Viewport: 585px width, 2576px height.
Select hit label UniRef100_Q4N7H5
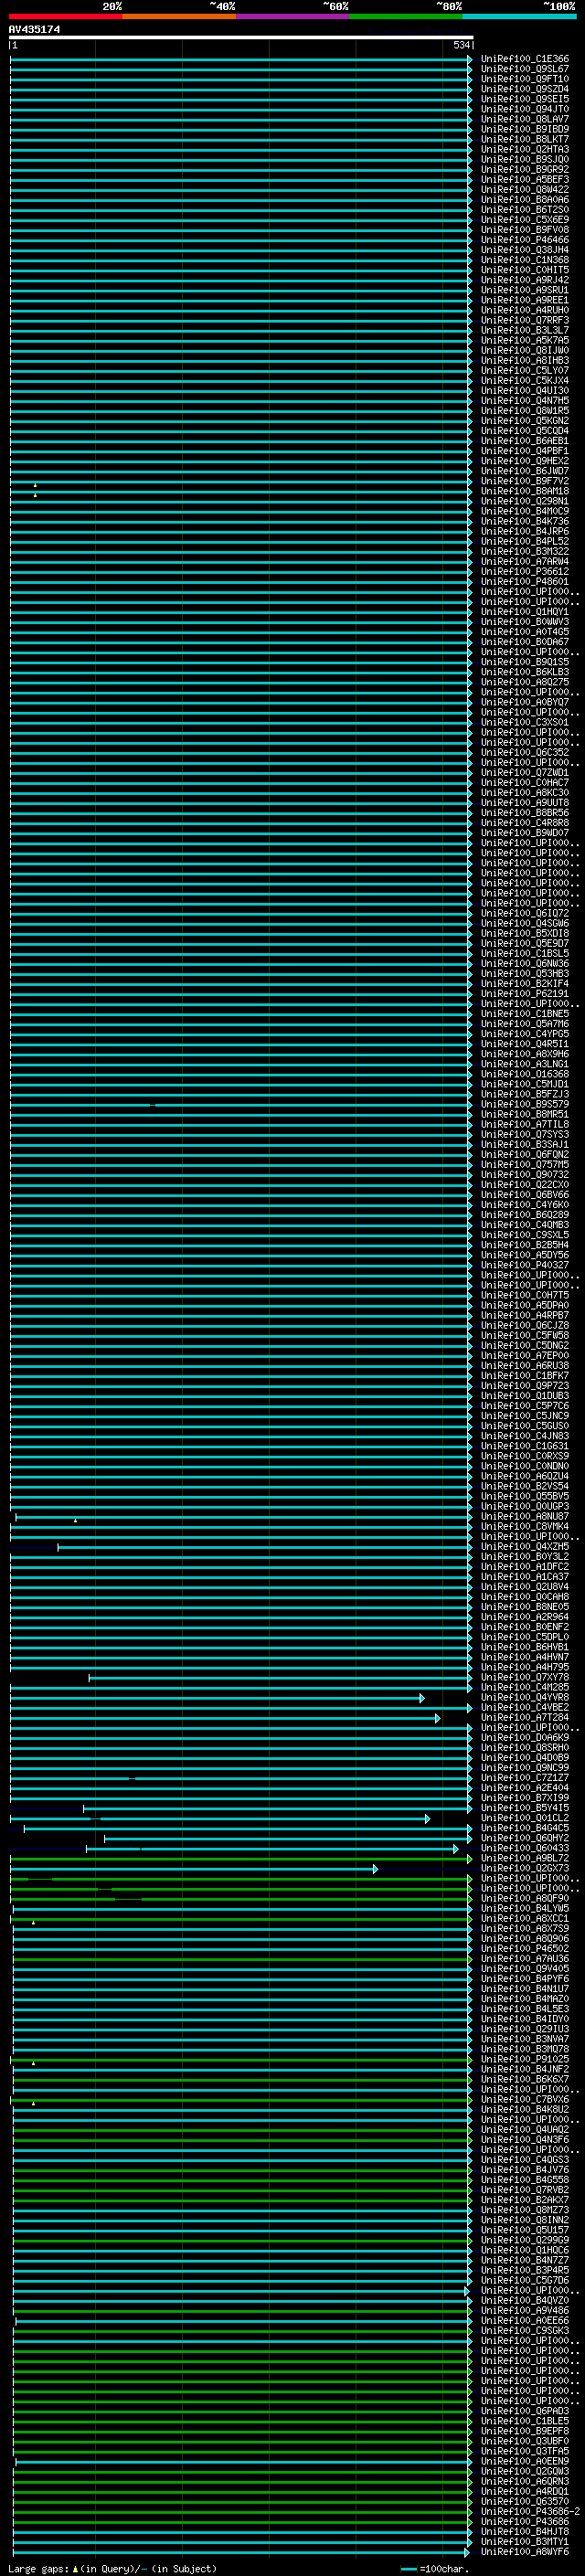(x=525, y=401)
